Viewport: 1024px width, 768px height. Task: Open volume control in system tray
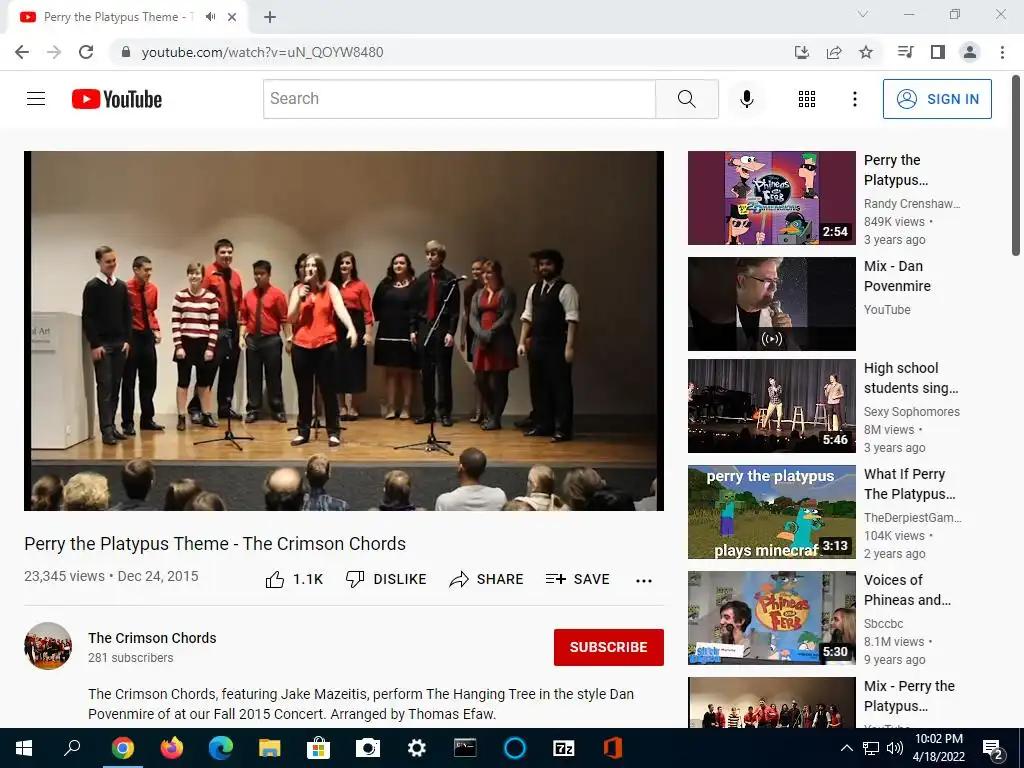[895, 748]
